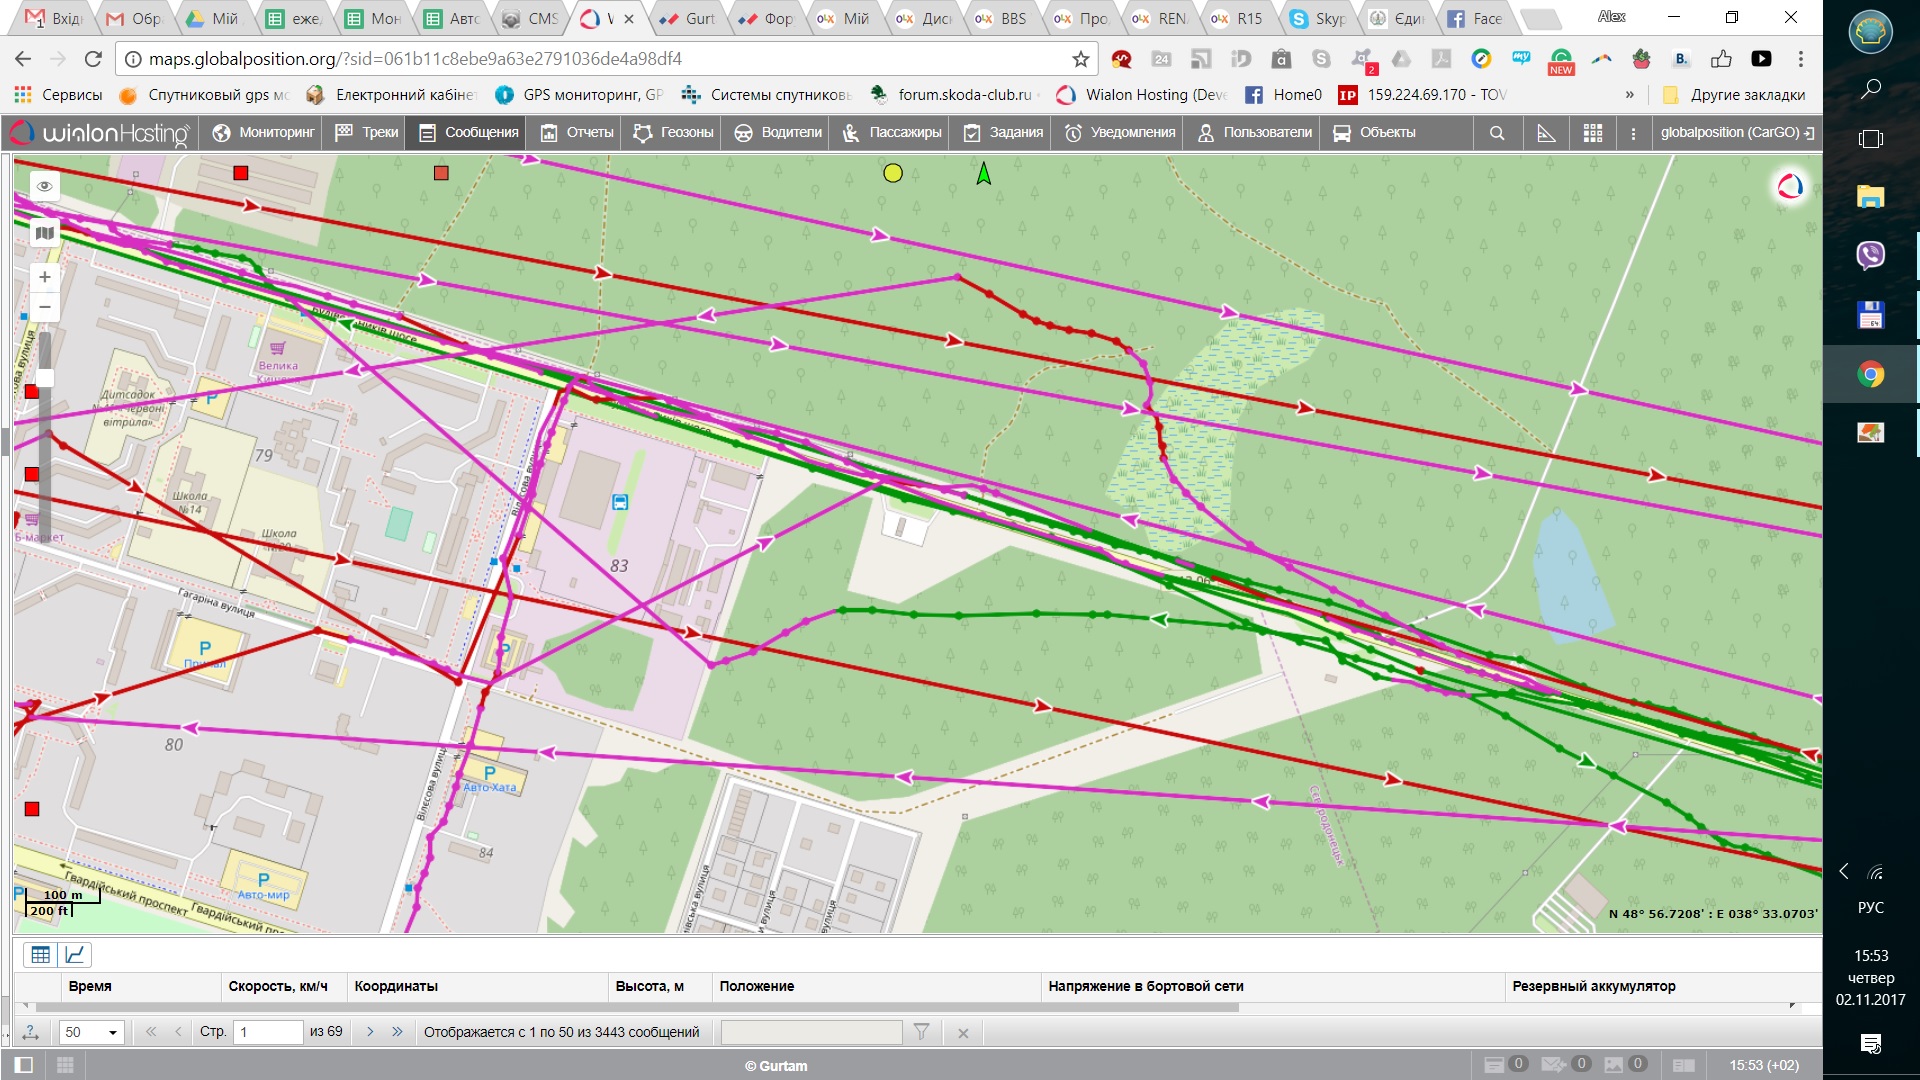Switch messages to chart view

click(75, 955)
